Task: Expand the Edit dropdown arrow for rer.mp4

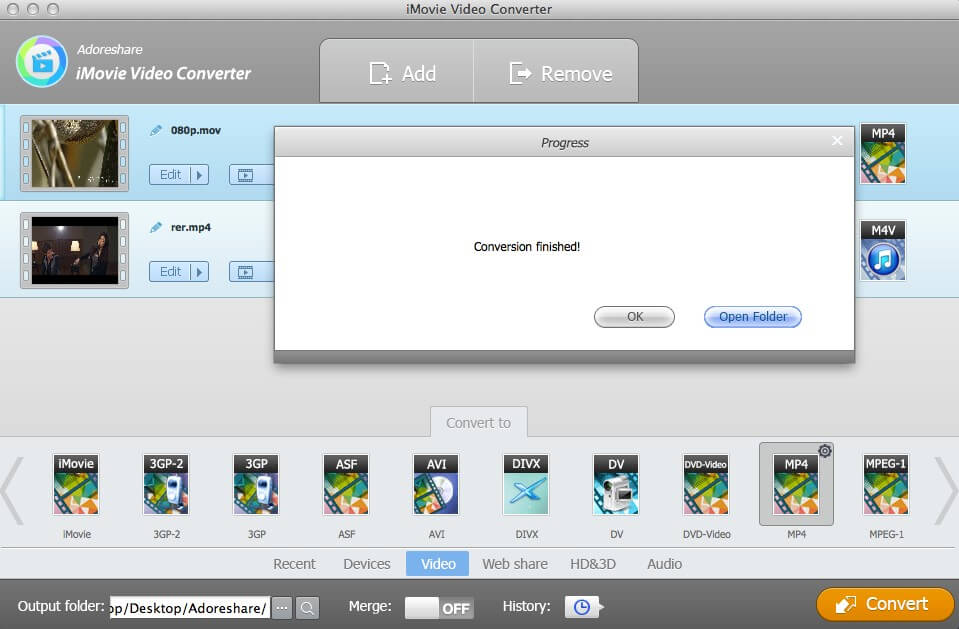Action: pos(199,272)
